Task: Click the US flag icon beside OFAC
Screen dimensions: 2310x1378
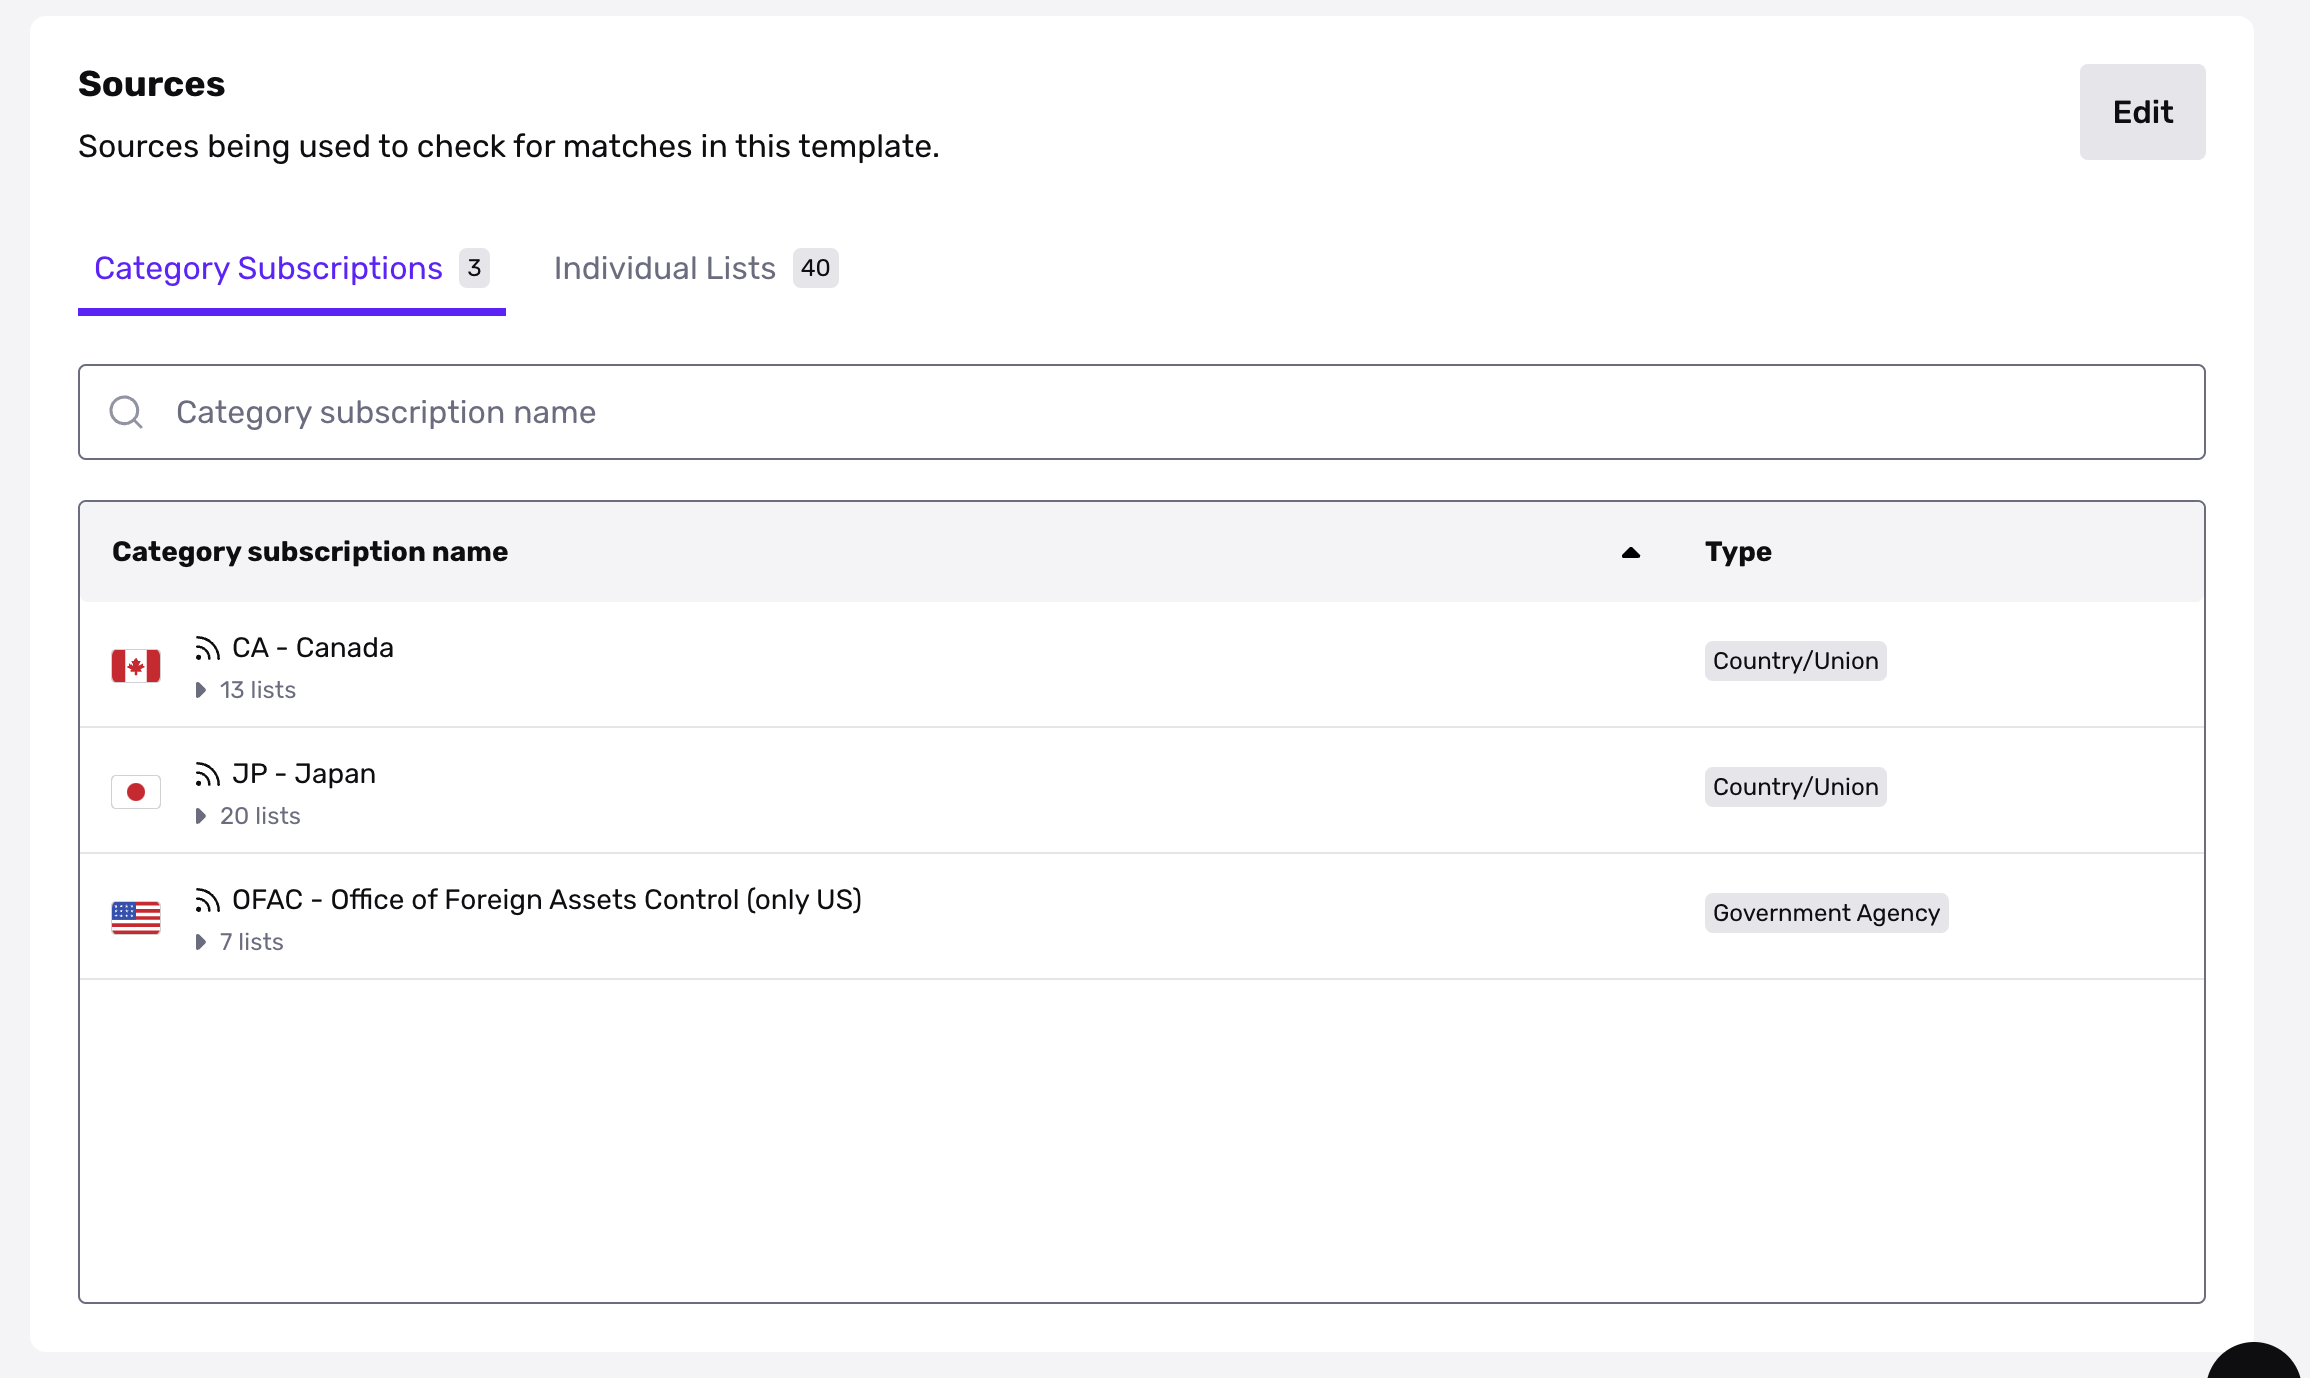Action: click(x=135, y=917)
